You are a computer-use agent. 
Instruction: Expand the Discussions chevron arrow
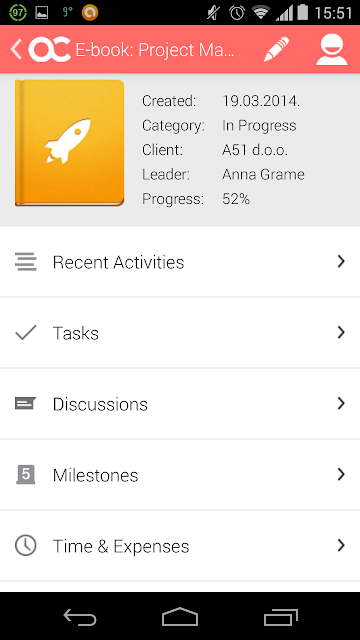coord(341,404)
